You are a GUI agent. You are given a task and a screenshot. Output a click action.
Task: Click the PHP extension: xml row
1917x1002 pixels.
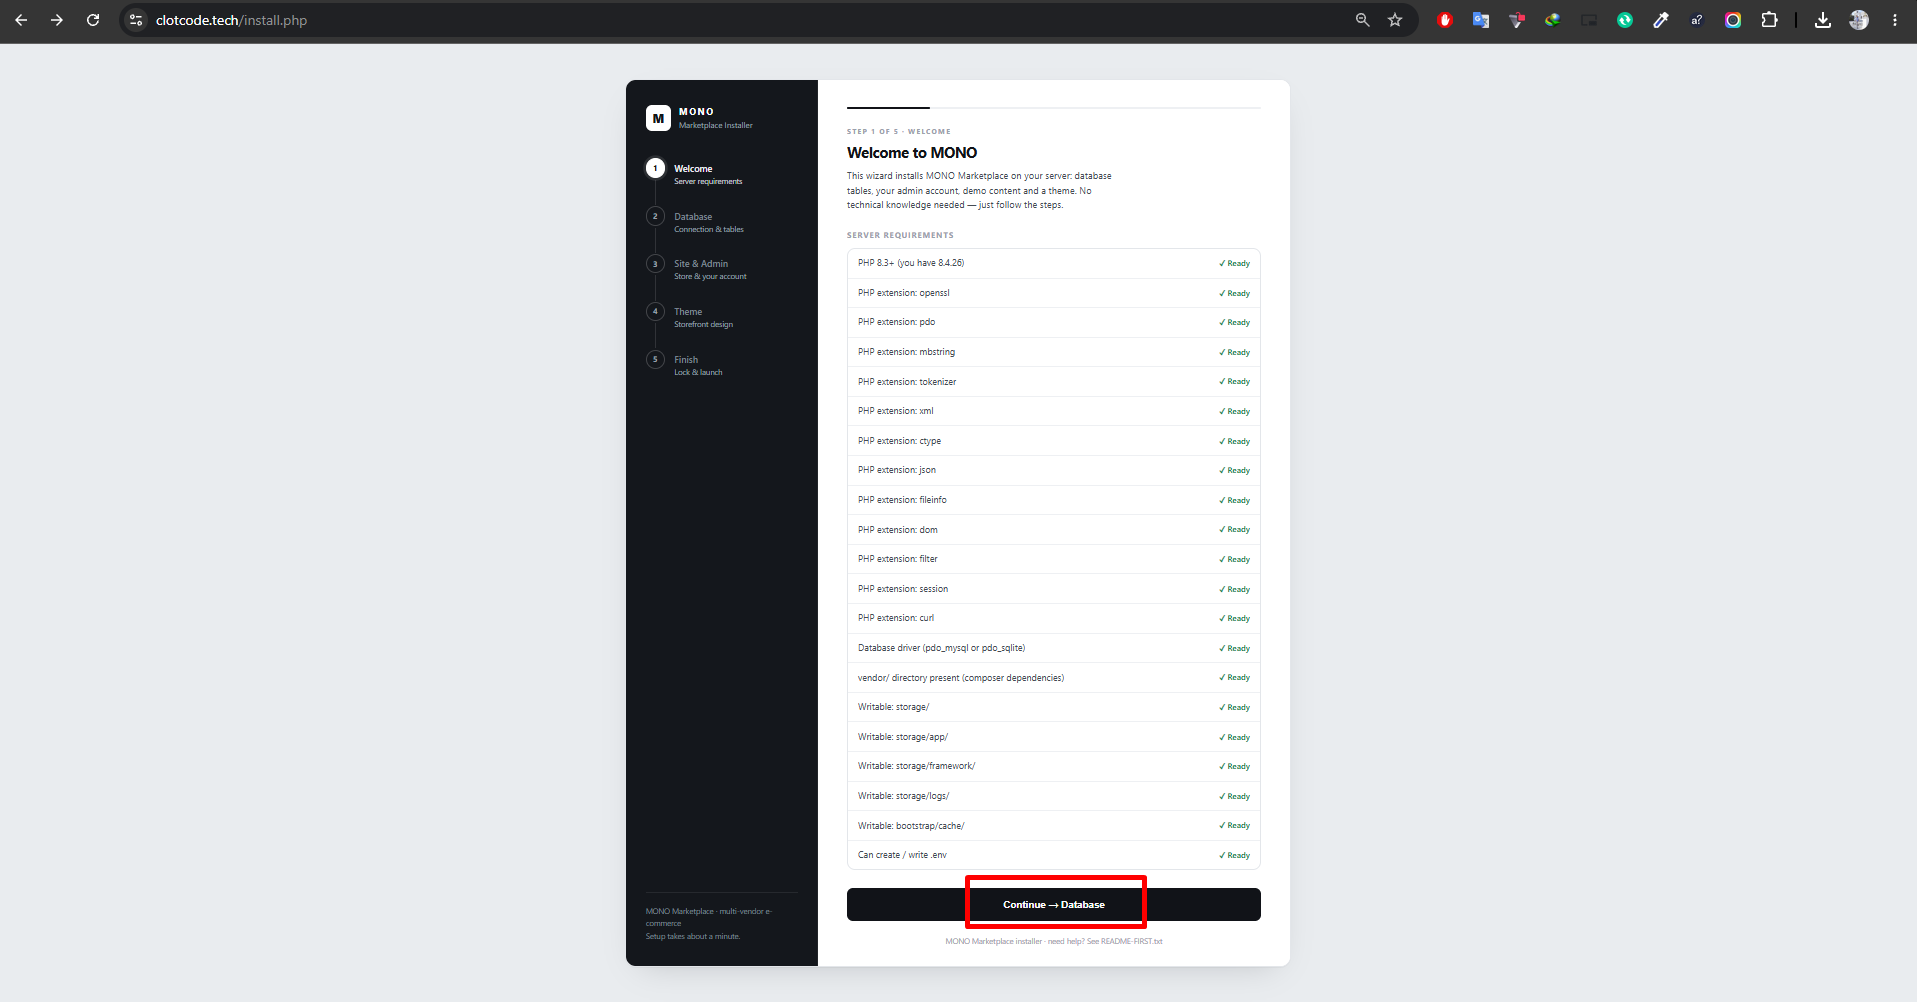(1054, 411)
